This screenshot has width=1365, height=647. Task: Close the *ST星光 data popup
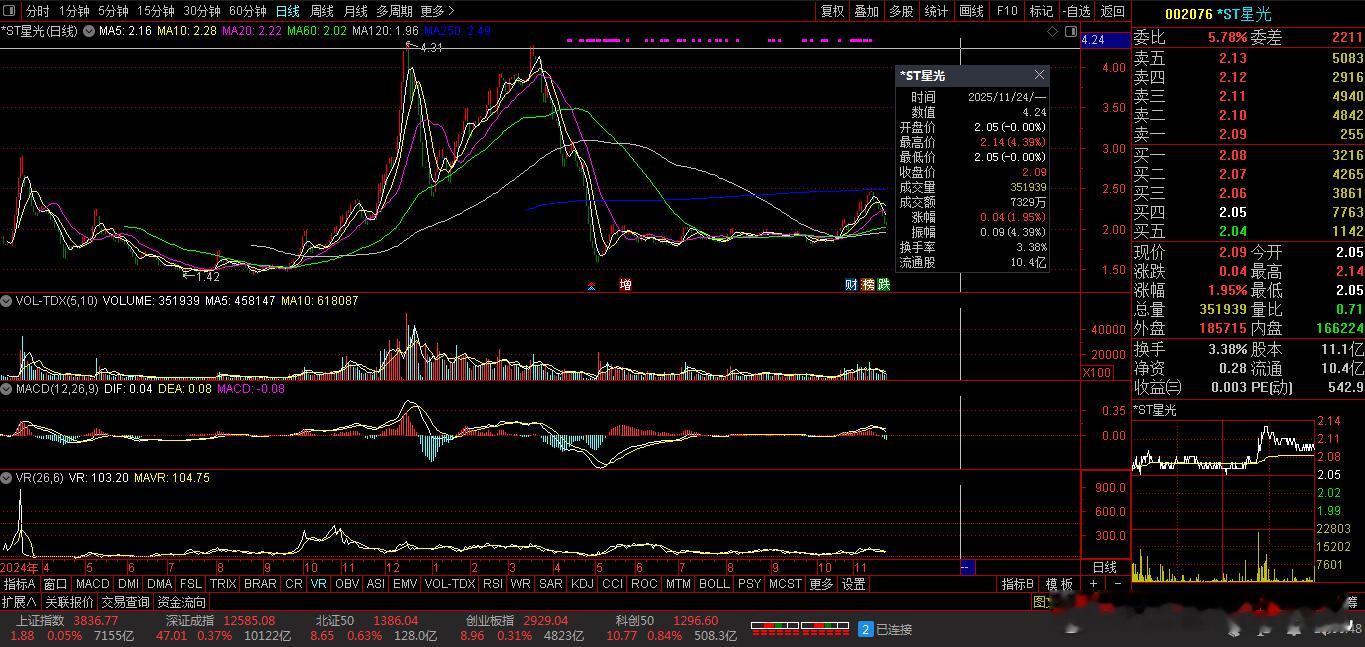[x=1039, y=75]
